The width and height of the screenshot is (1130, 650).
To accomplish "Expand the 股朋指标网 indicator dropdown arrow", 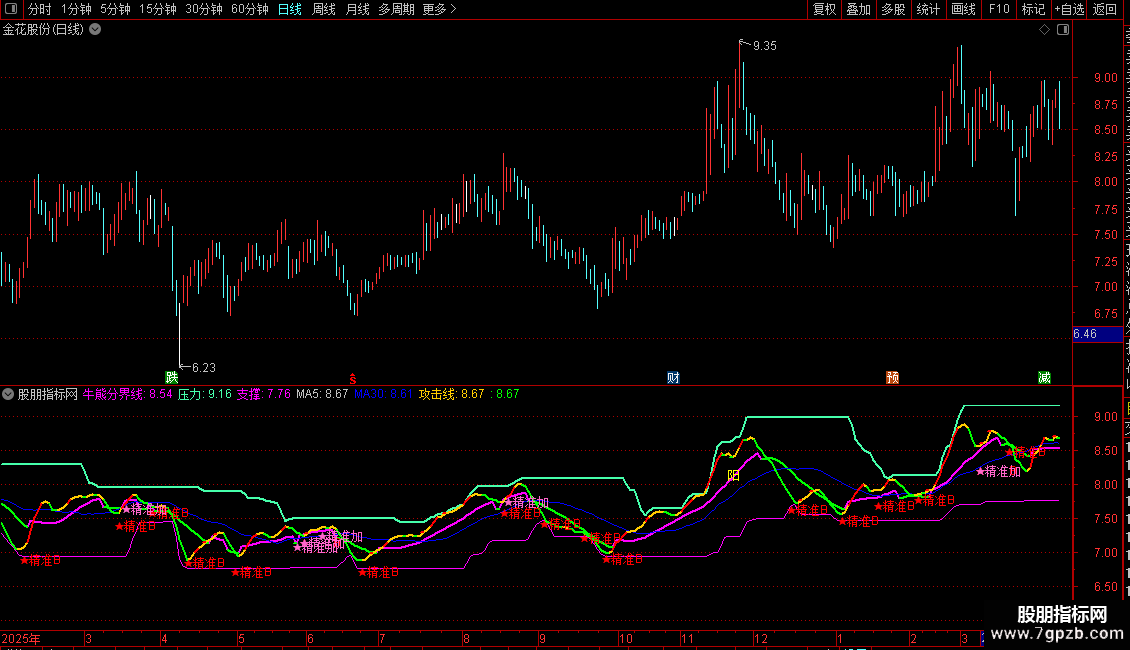I will click(8, 394).
